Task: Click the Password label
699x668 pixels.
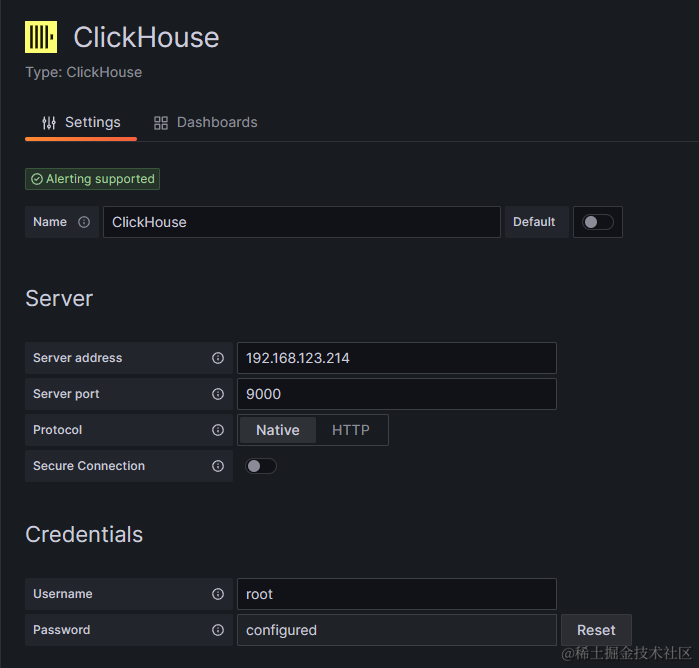Action: point(62,630)
